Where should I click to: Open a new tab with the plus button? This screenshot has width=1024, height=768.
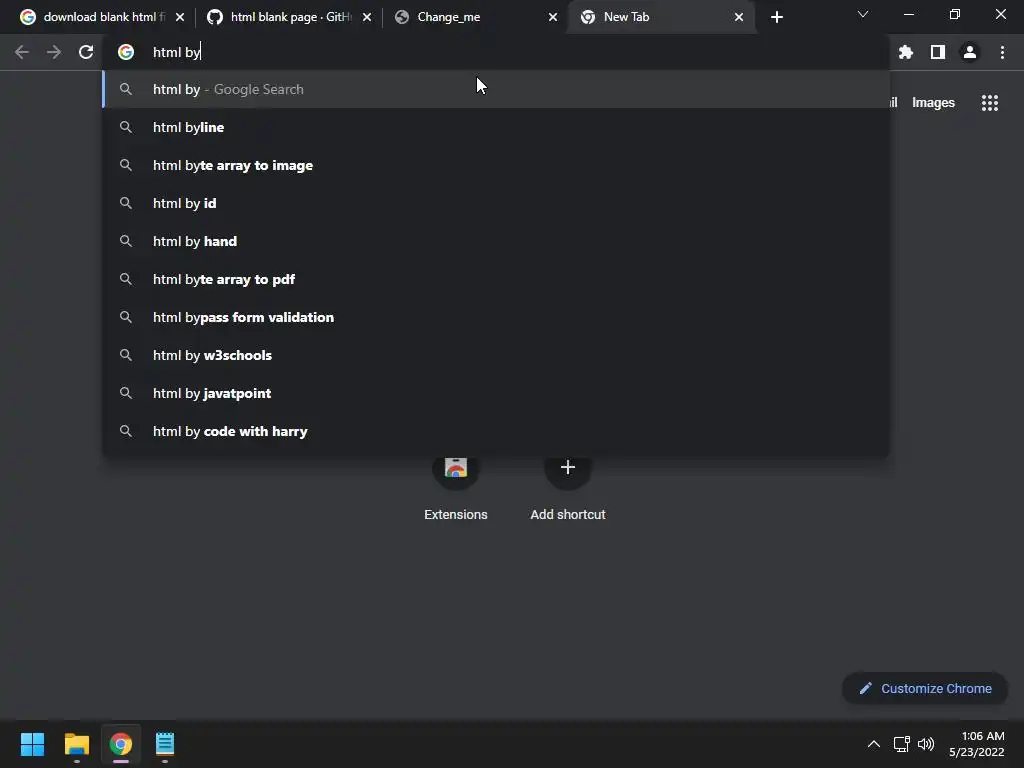776,17
